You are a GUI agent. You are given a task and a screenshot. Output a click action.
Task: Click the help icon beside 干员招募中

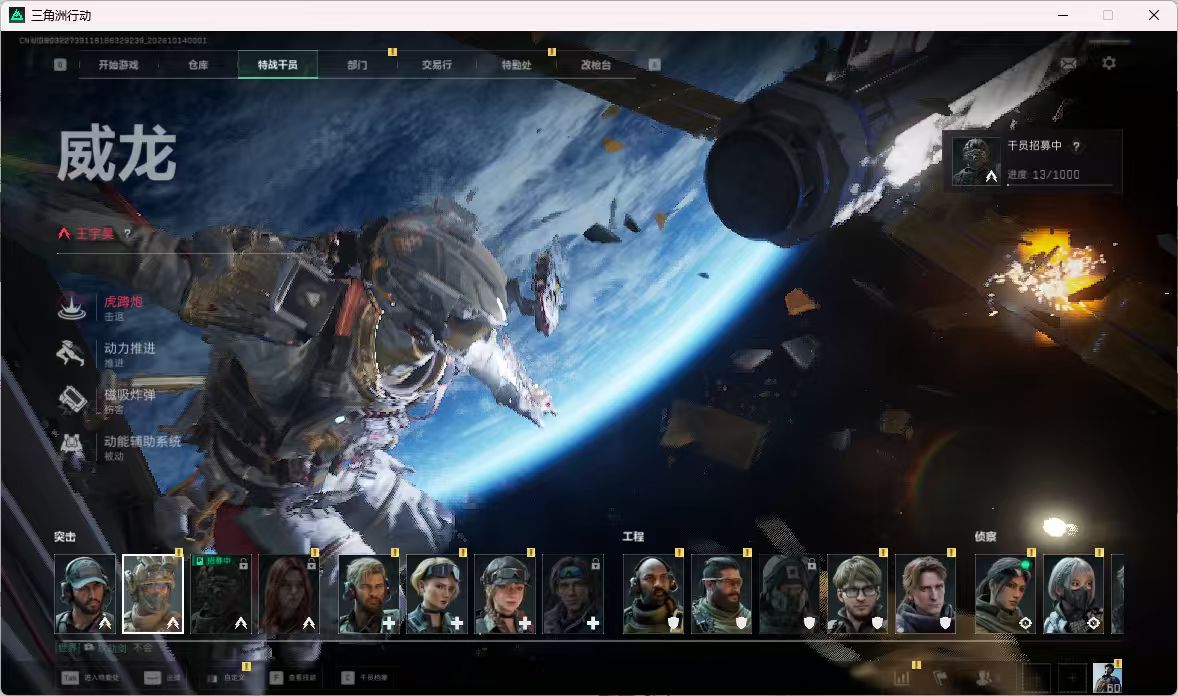tap(1076, 147)
